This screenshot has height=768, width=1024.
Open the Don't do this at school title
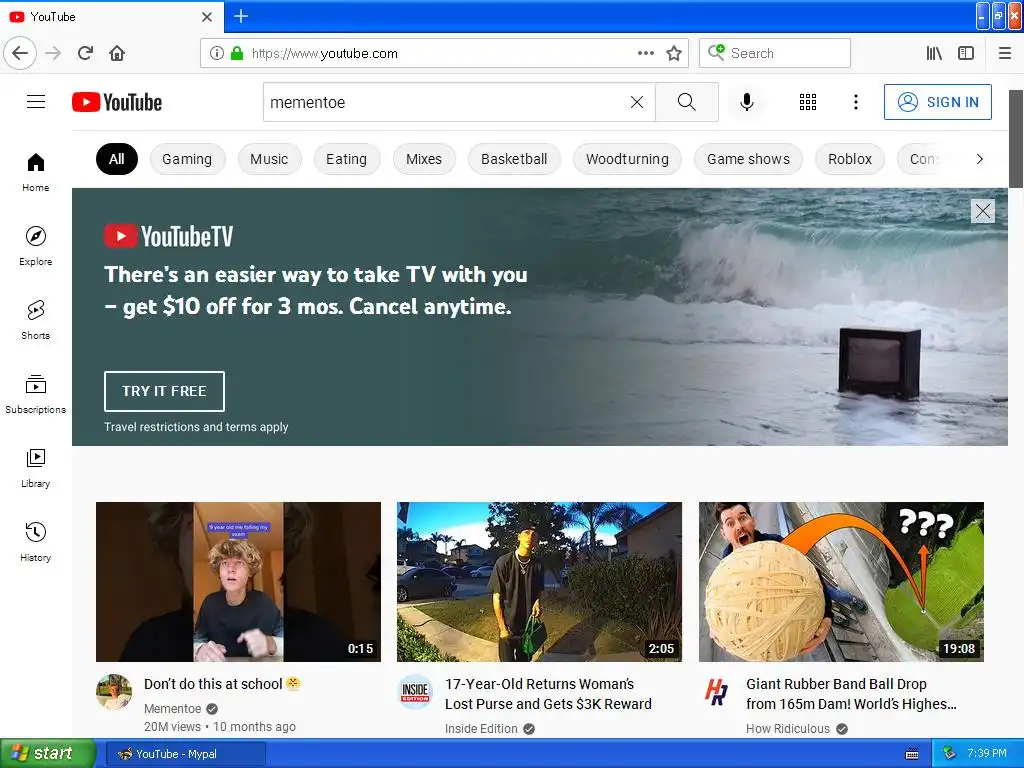(221, 684)
